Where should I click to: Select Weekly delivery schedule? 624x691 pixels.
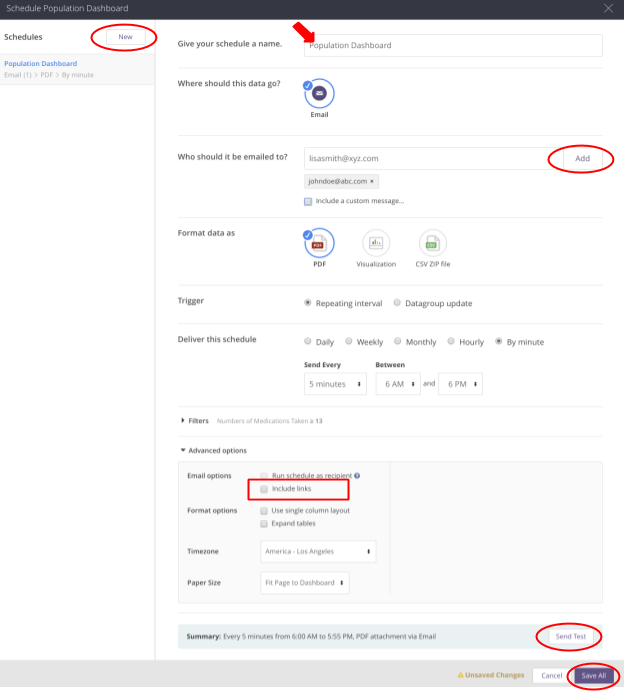coord(349,341)
